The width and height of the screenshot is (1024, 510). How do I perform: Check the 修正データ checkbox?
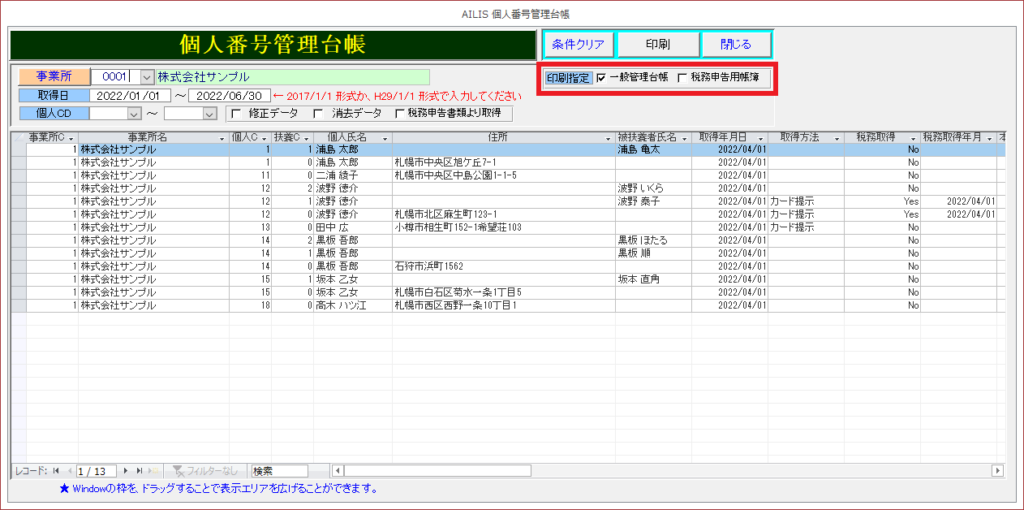(x=236, y=113)
